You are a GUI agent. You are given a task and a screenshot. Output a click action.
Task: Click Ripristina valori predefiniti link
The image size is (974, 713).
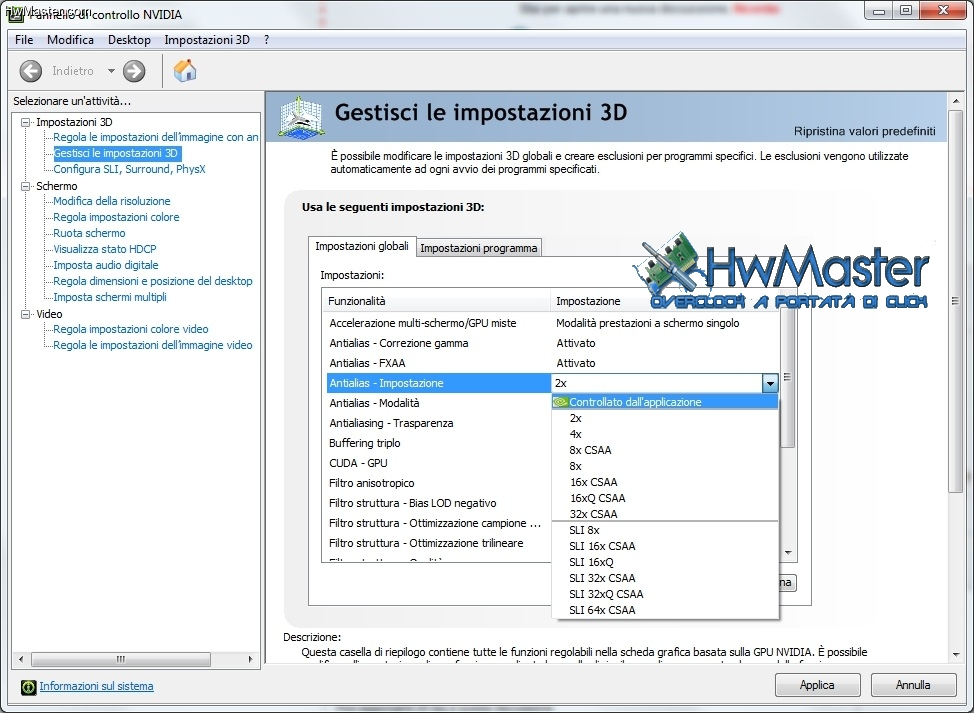(x=864, y=131)
